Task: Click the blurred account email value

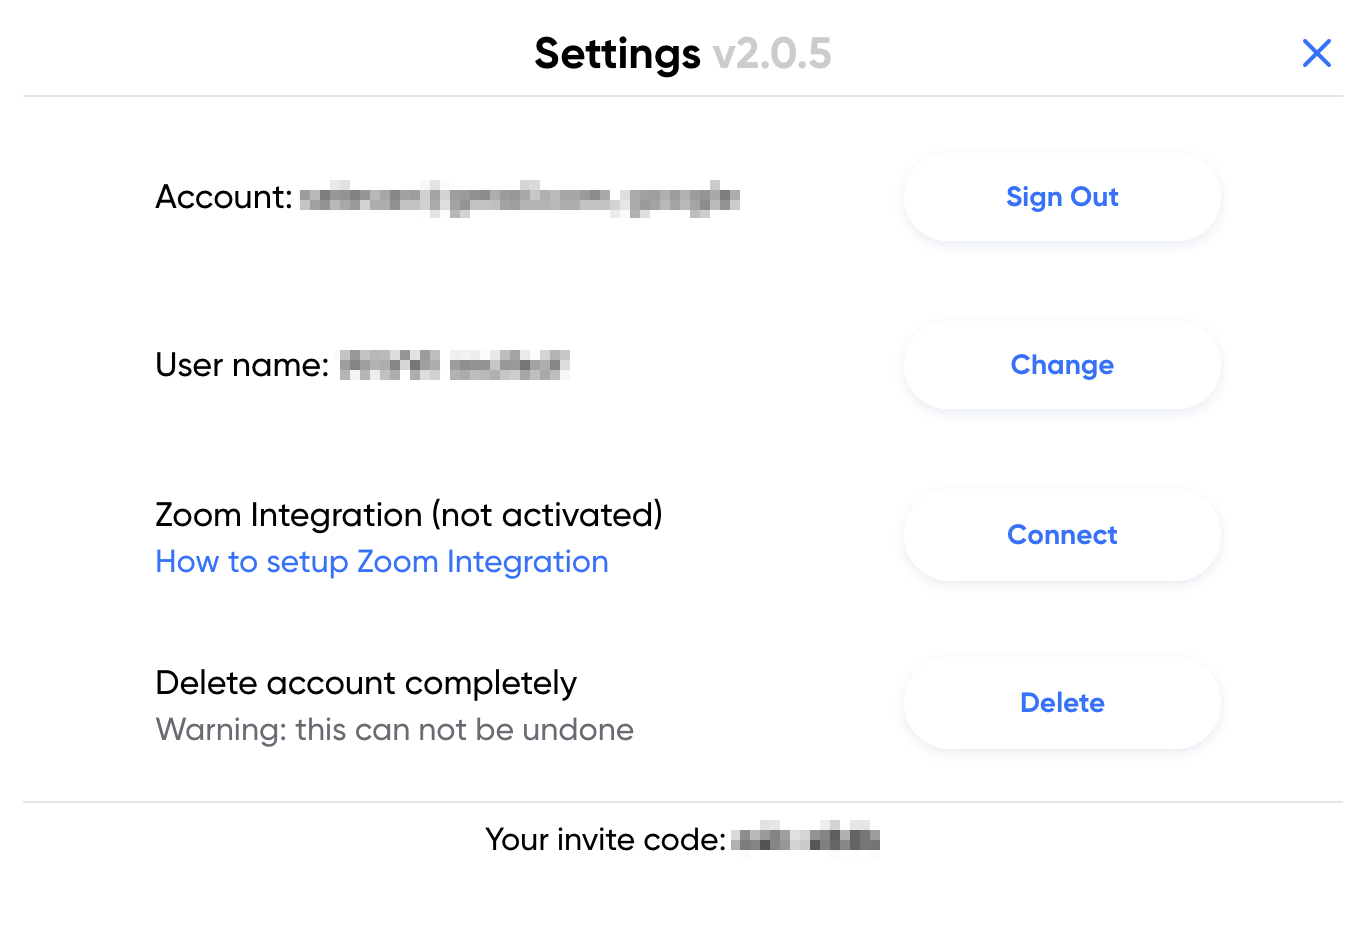Action: tap(519, 198)
